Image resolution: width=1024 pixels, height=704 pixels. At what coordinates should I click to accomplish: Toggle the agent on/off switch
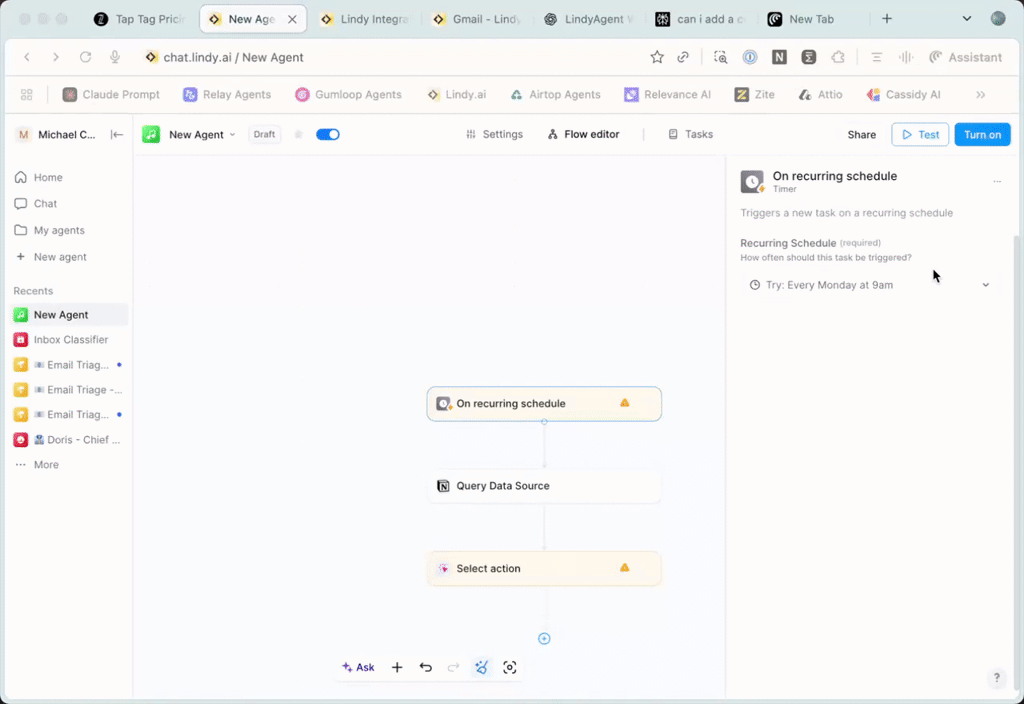[328, 134]
